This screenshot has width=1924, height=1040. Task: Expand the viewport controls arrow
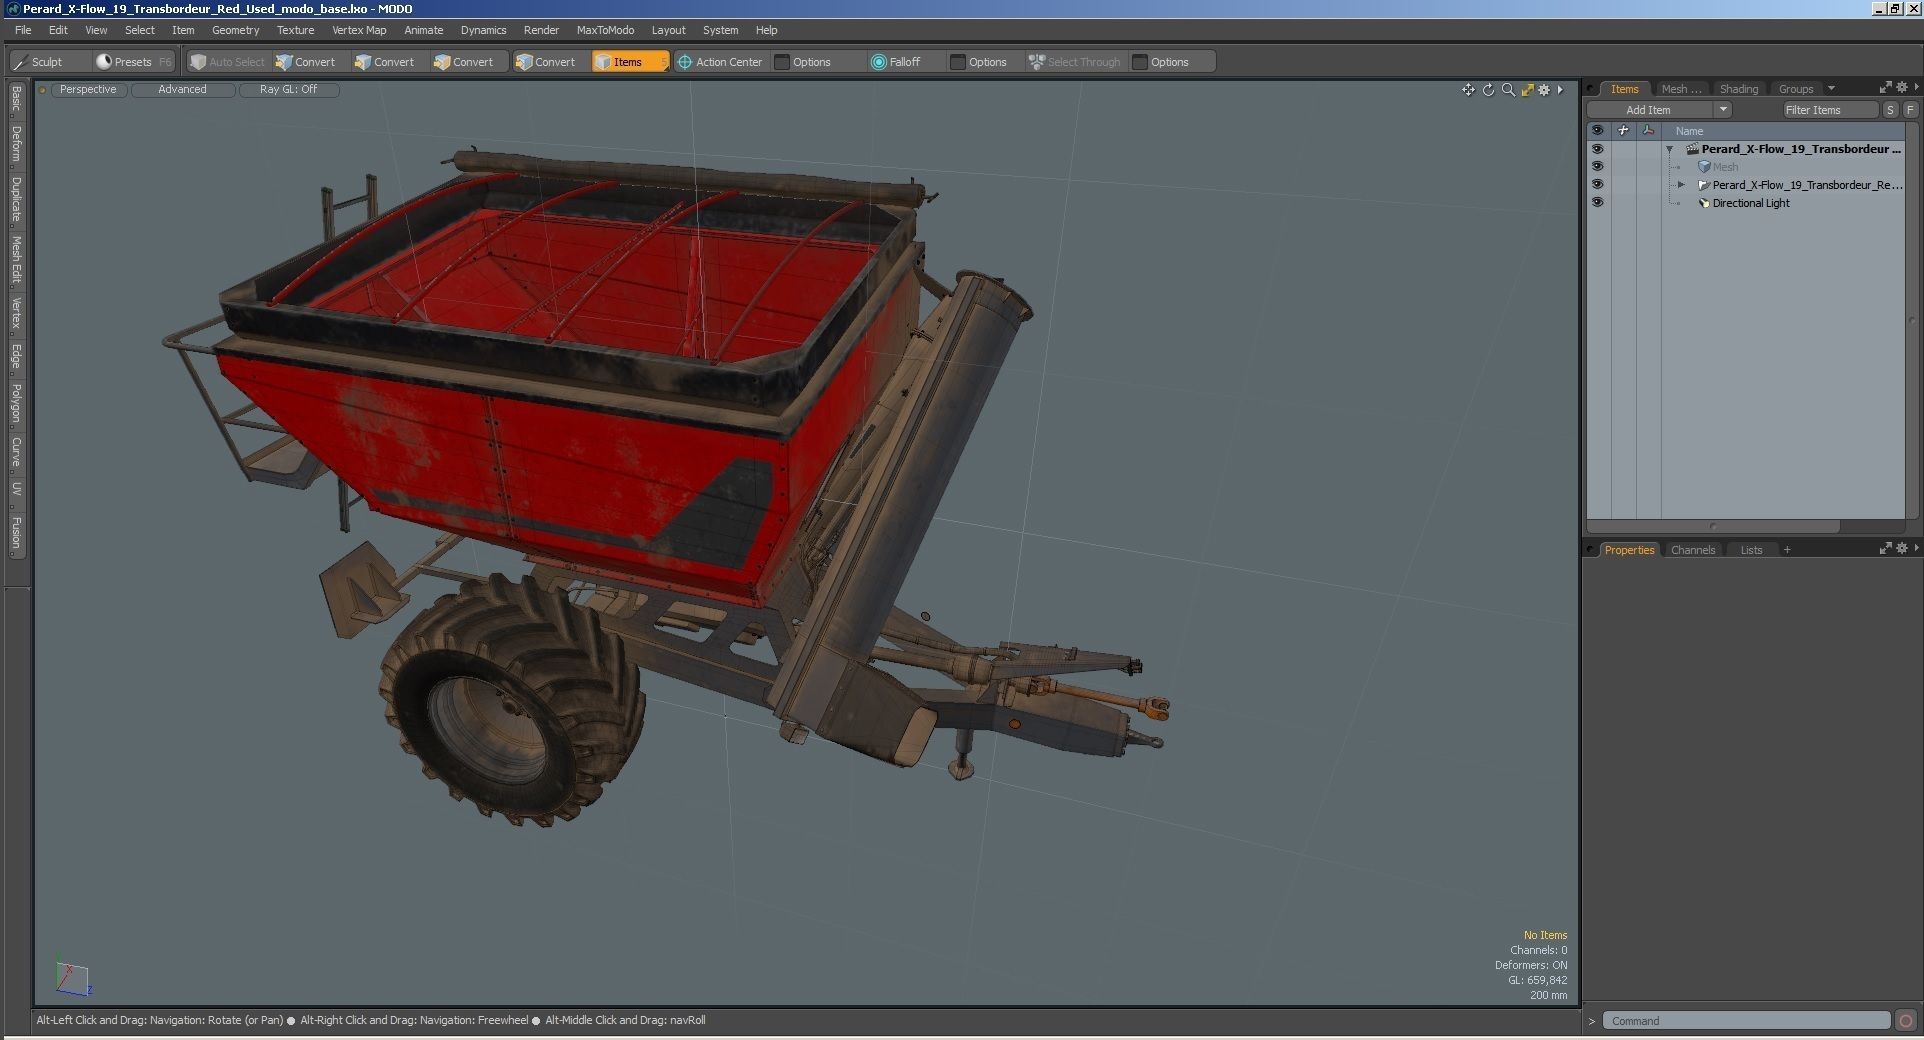click(1560, 90)
